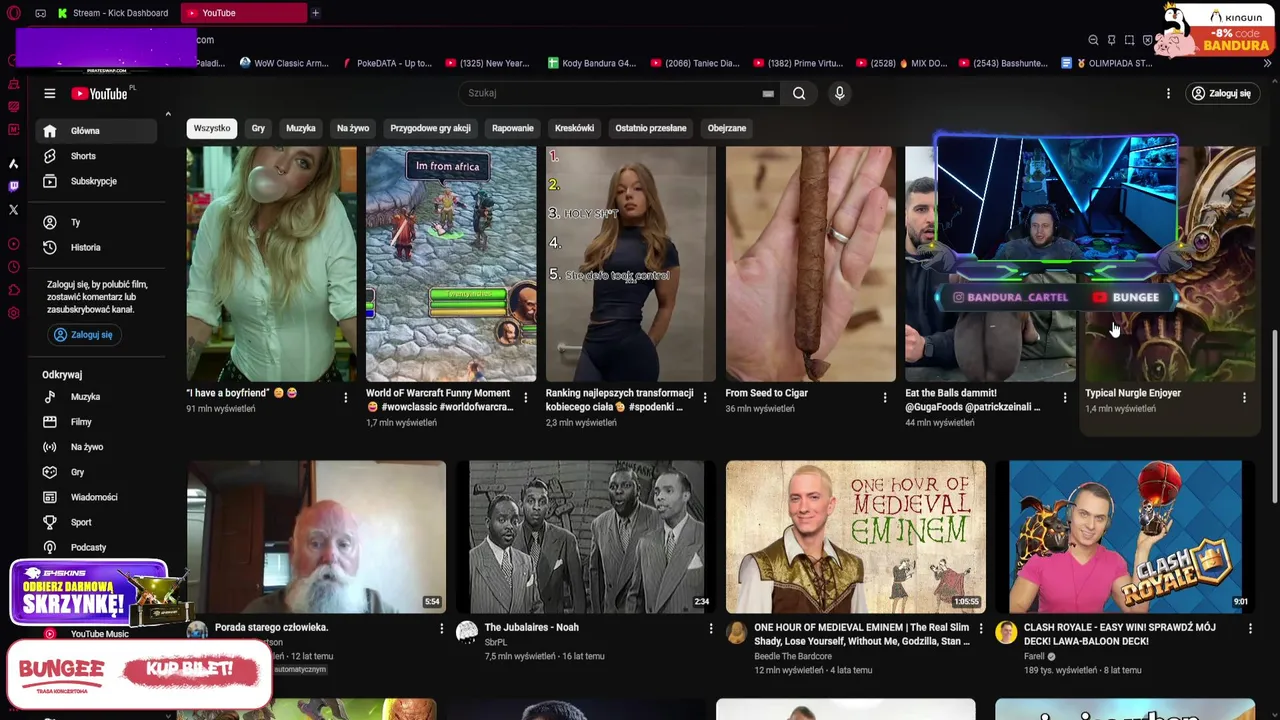Open YouTube settings three-dot menu
This screenshot has width=1280, height=720.
pyautogui.click(x=1168, y=93)
